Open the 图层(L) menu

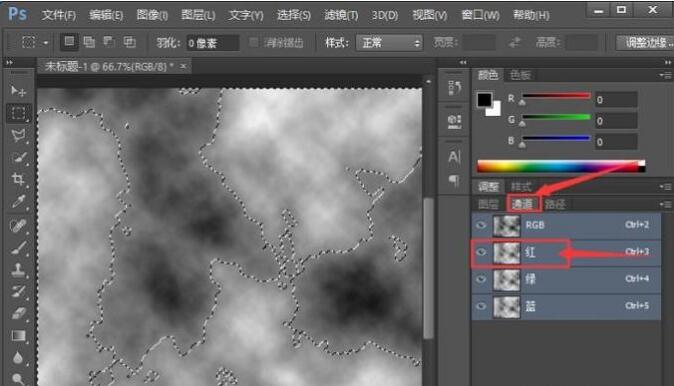point(198,15)
